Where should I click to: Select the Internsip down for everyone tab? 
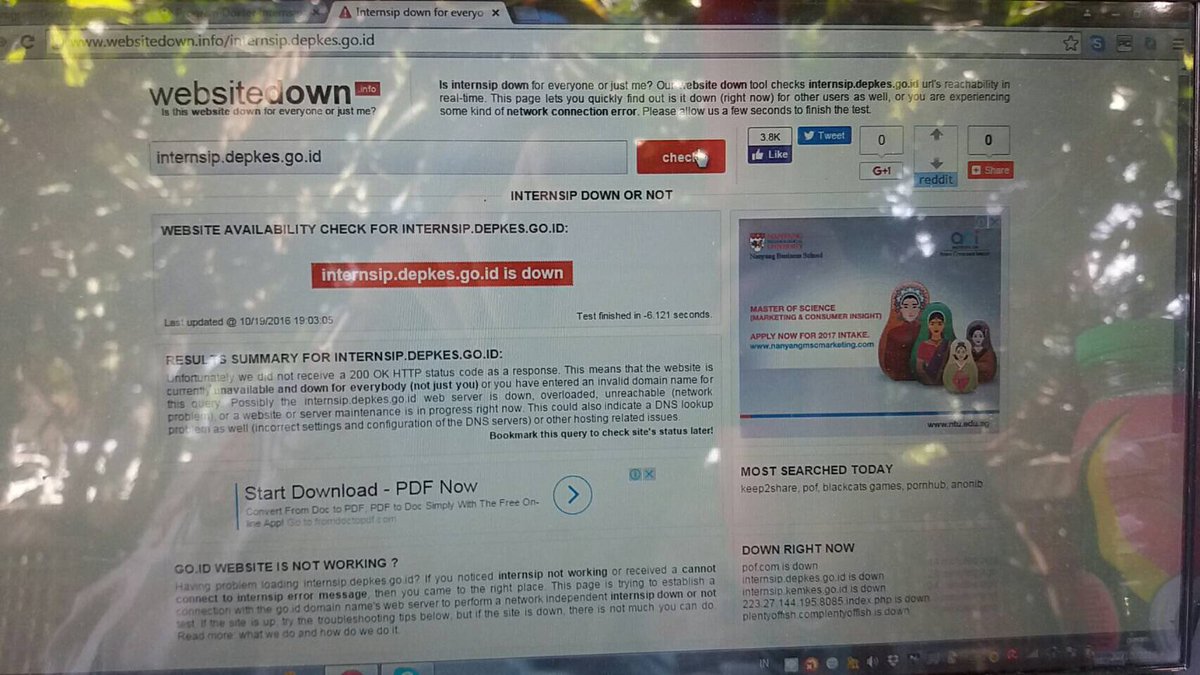click(x=420, y=13)
